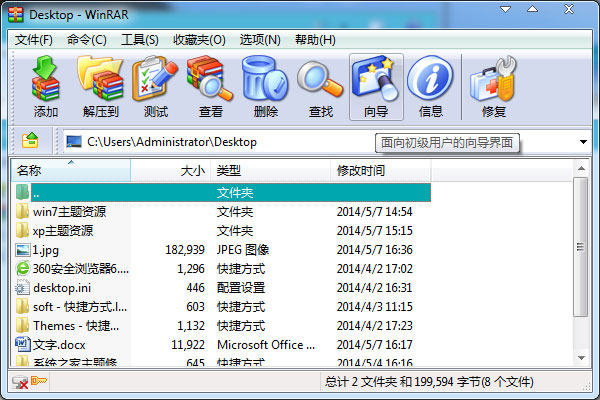
Task: Open the 帮助(H) menu
Action: click(x=315, y=40)
